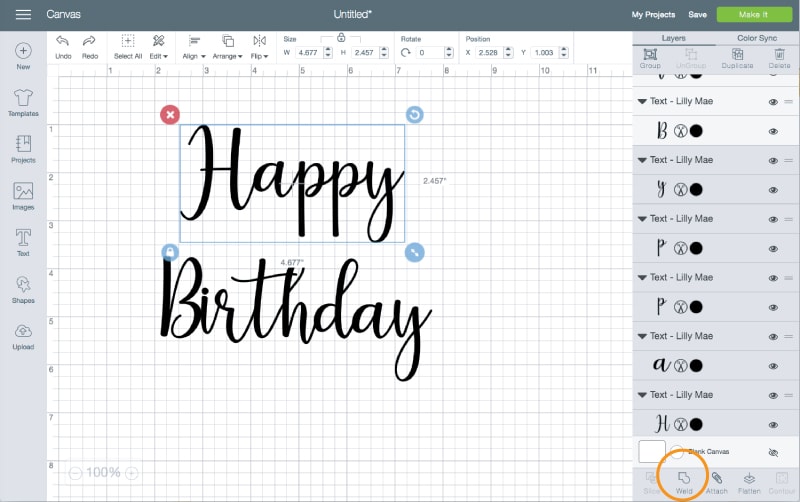Click the Upload icon in sidebar
Image resolution: width=800 pixels, height=502 pixels.
pyautogui.click(x=23, y=334)
